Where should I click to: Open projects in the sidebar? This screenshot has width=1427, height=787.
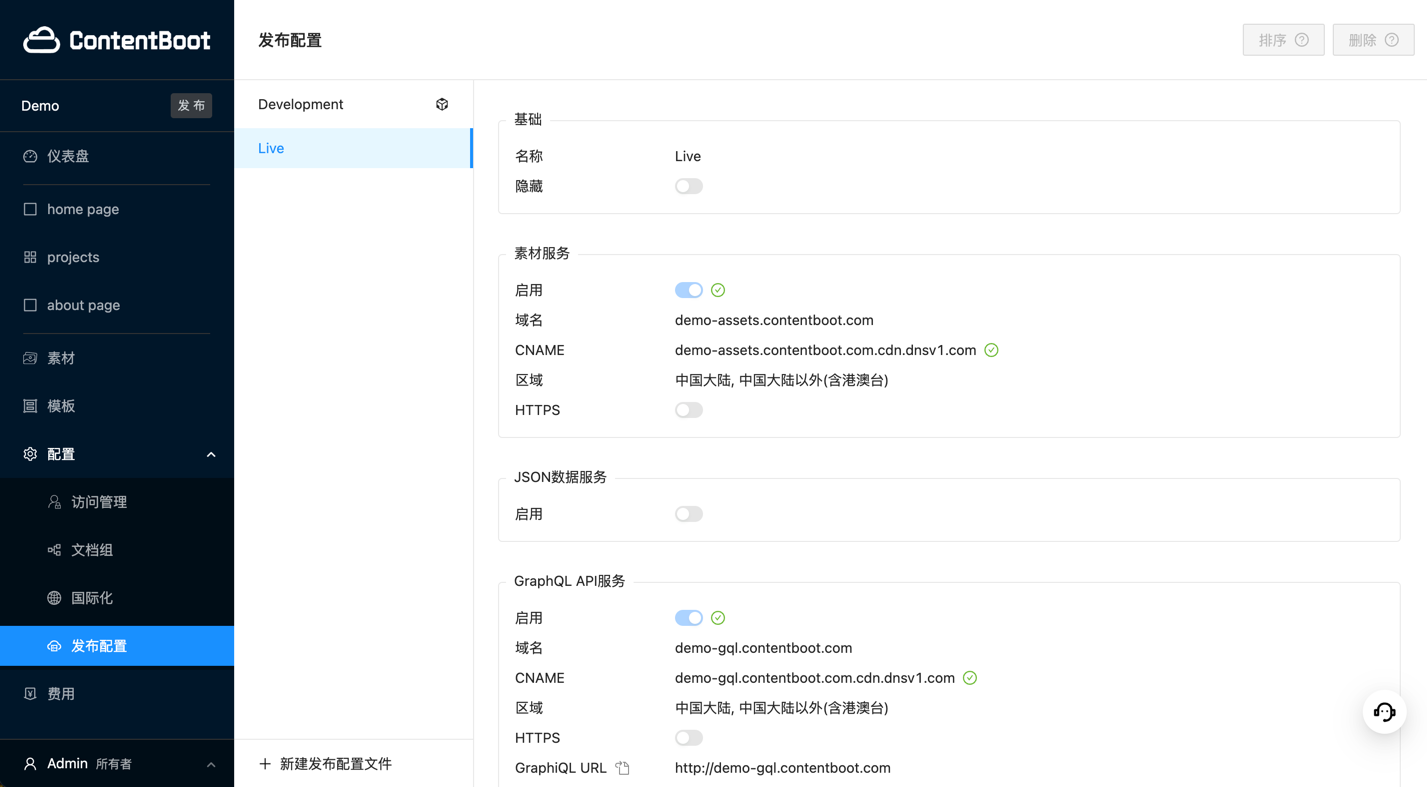coord(117,257)
